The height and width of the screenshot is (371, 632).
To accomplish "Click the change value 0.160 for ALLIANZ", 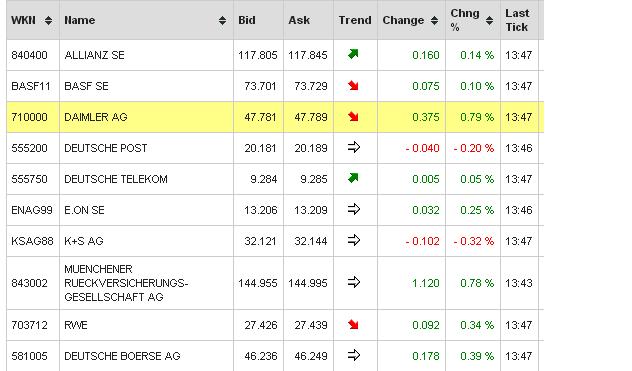I will tap(426, 55).
